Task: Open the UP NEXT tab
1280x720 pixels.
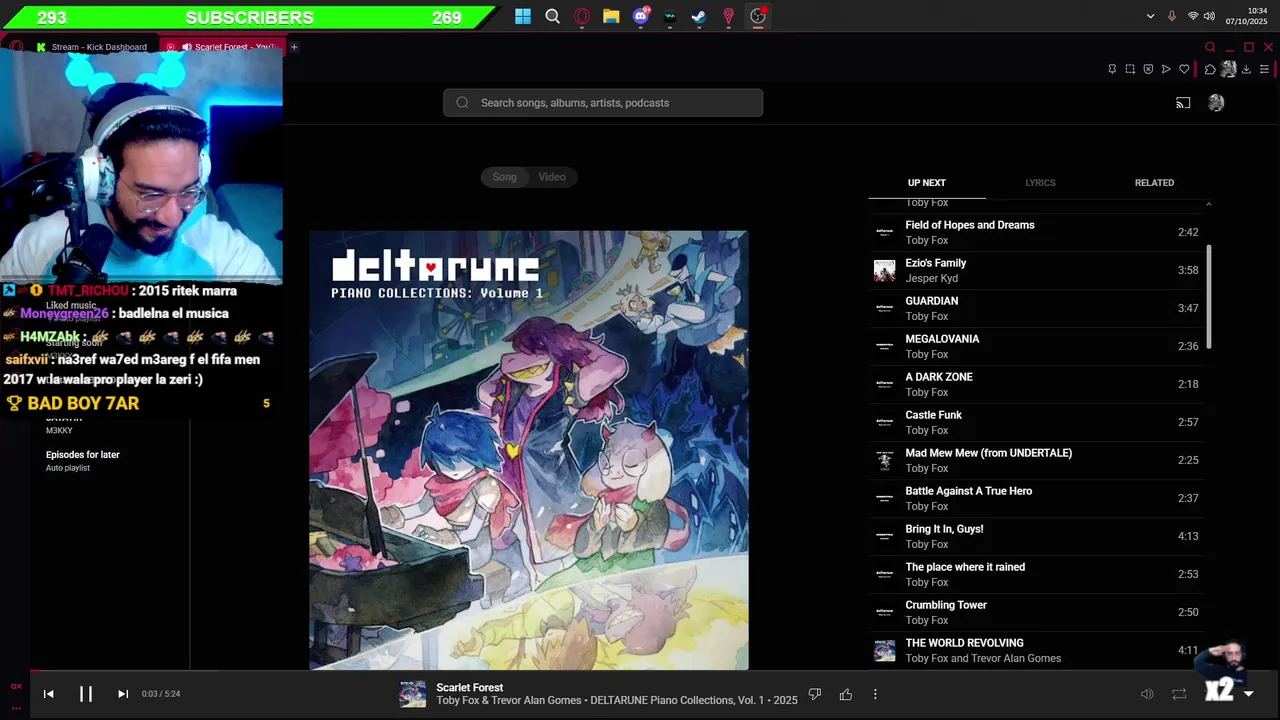Action: (926, 183)
